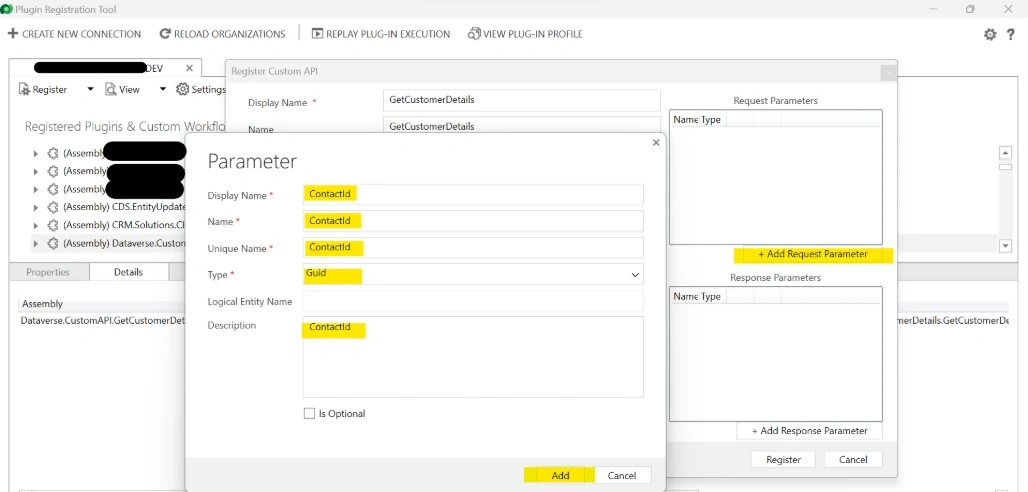Click Add in the Parameter dialog
The image size is (1028, 492).
(x=560, y=476)
